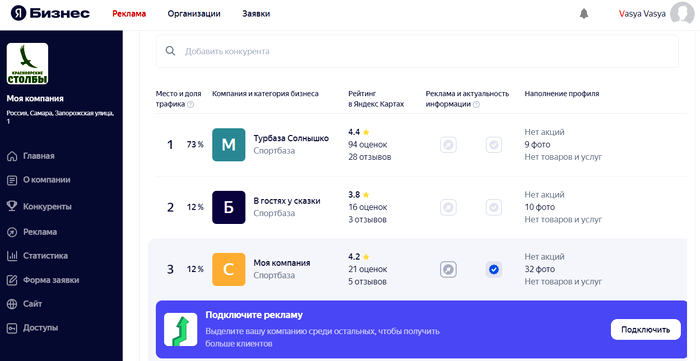Switch to the Организации top menu
Screen dimensions: 700x361
(x=194, y=14)
